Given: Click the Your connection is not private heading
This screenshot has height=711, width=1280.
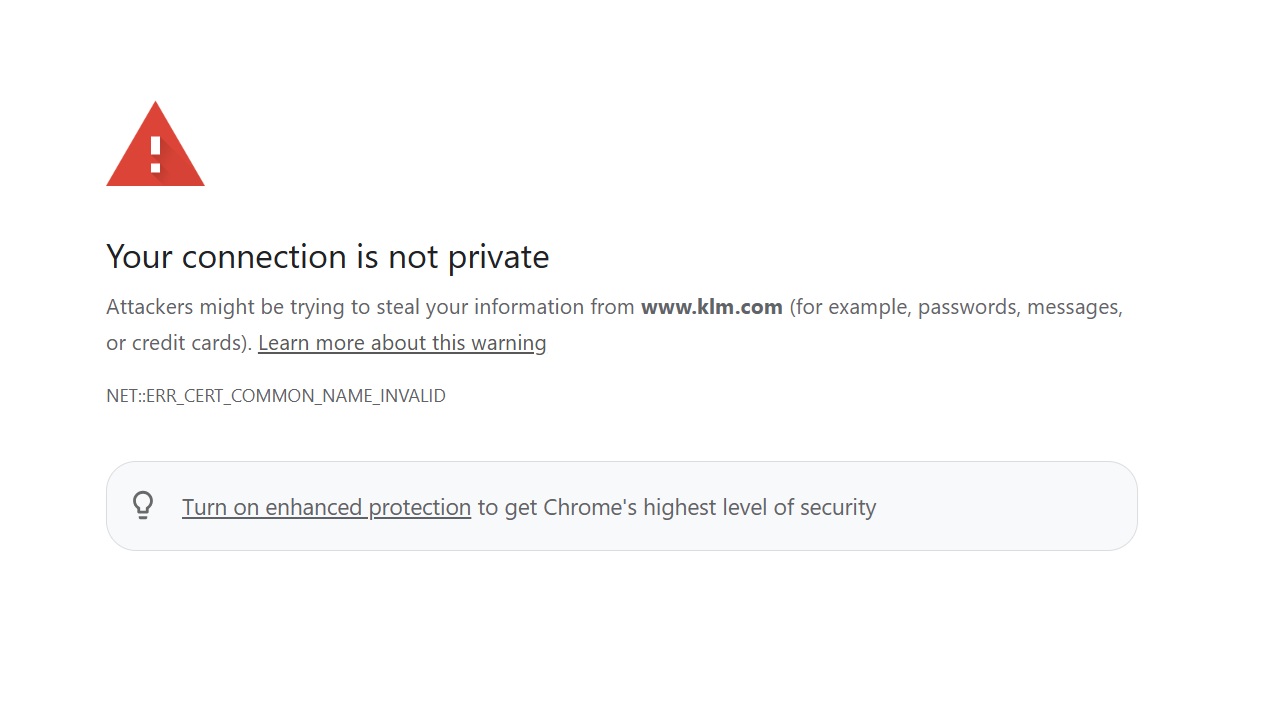Looking at the screenshot, I should (x=328, y=257).
